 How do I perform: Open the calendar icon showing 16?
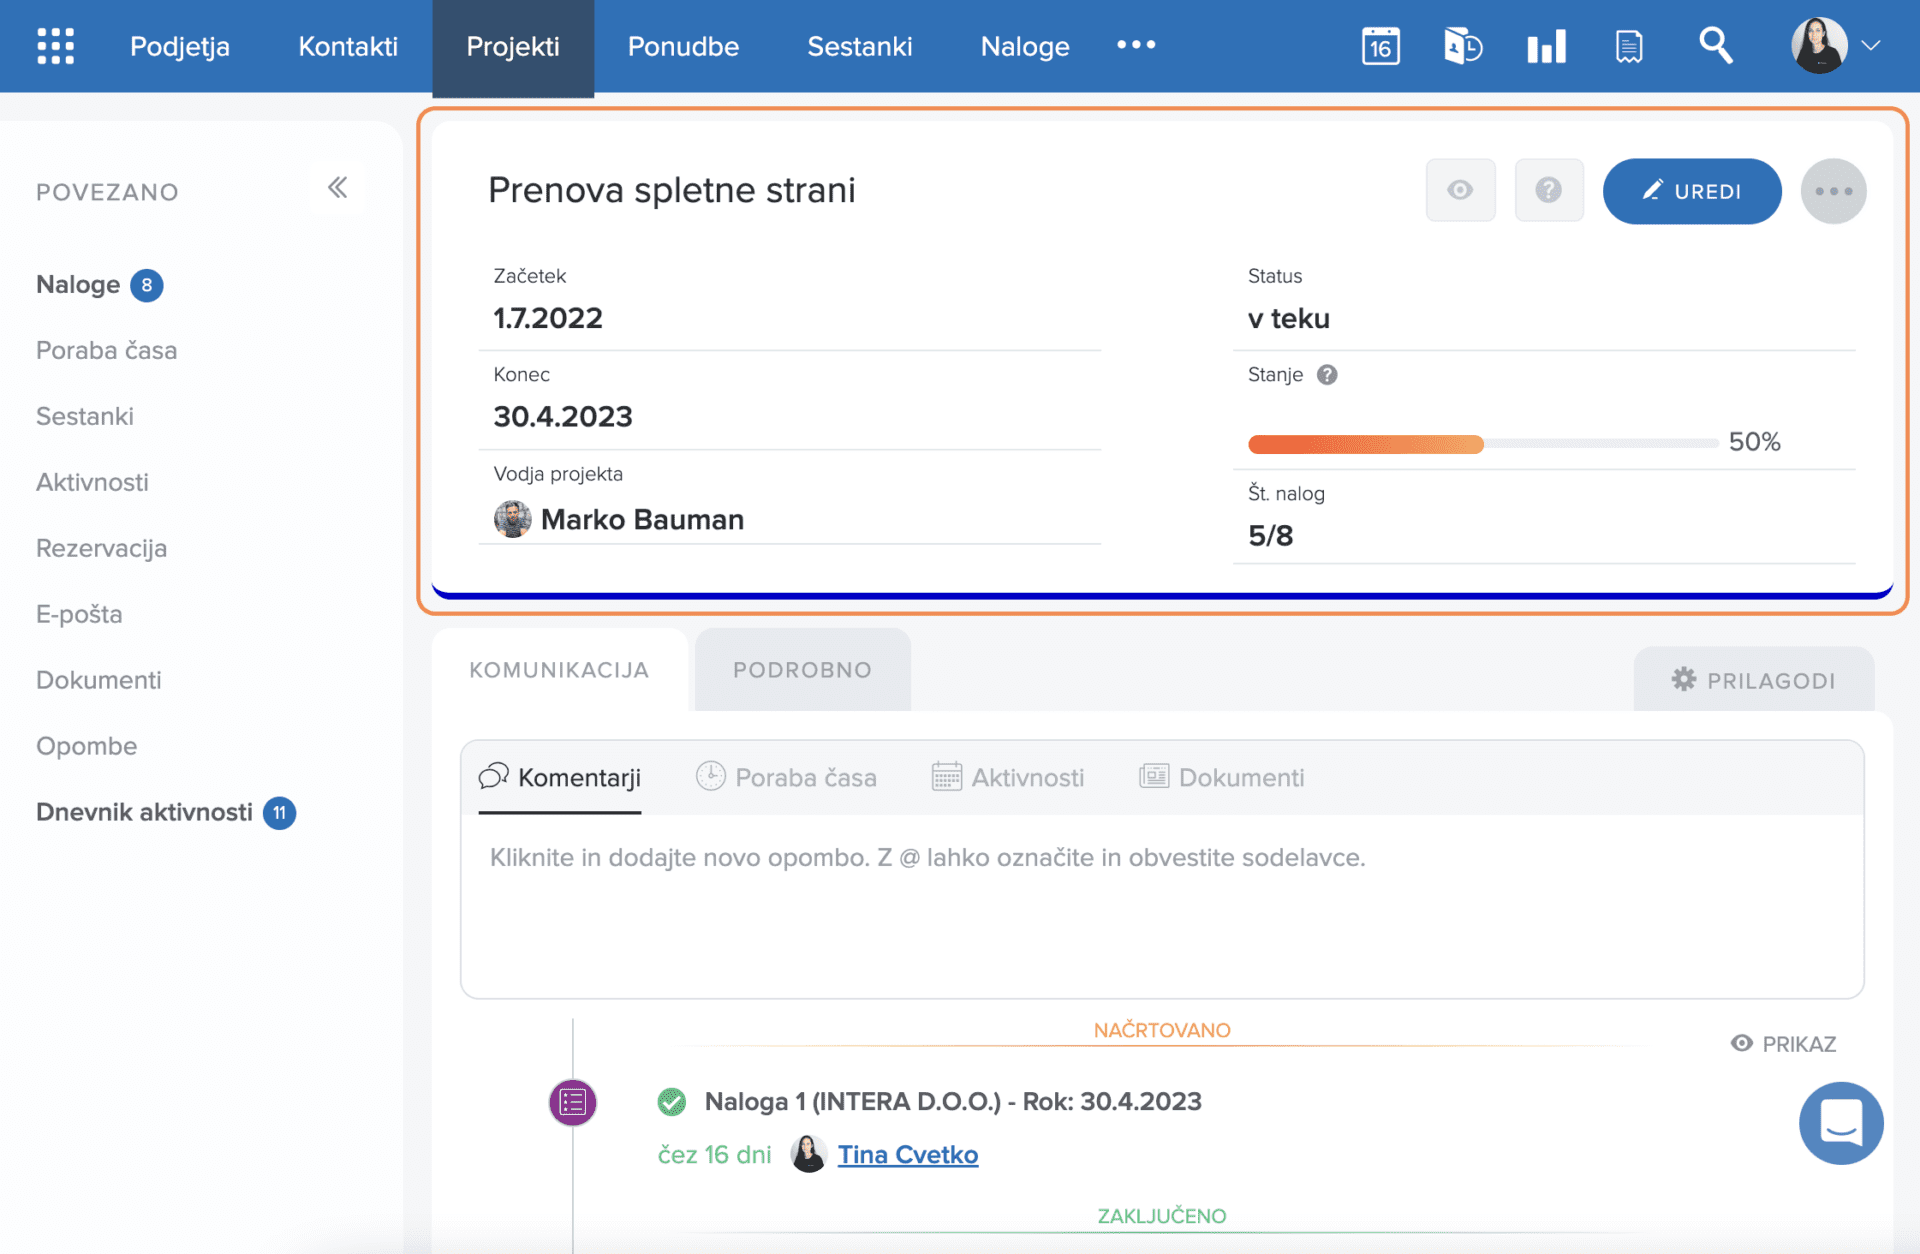[x=1380, y=46]
